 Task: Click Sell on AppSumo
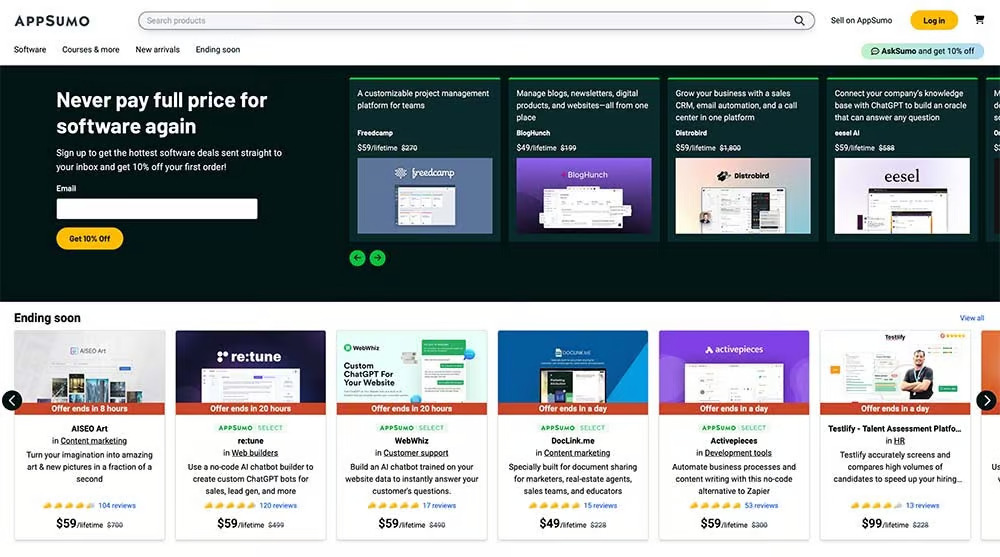click(861, 20)
